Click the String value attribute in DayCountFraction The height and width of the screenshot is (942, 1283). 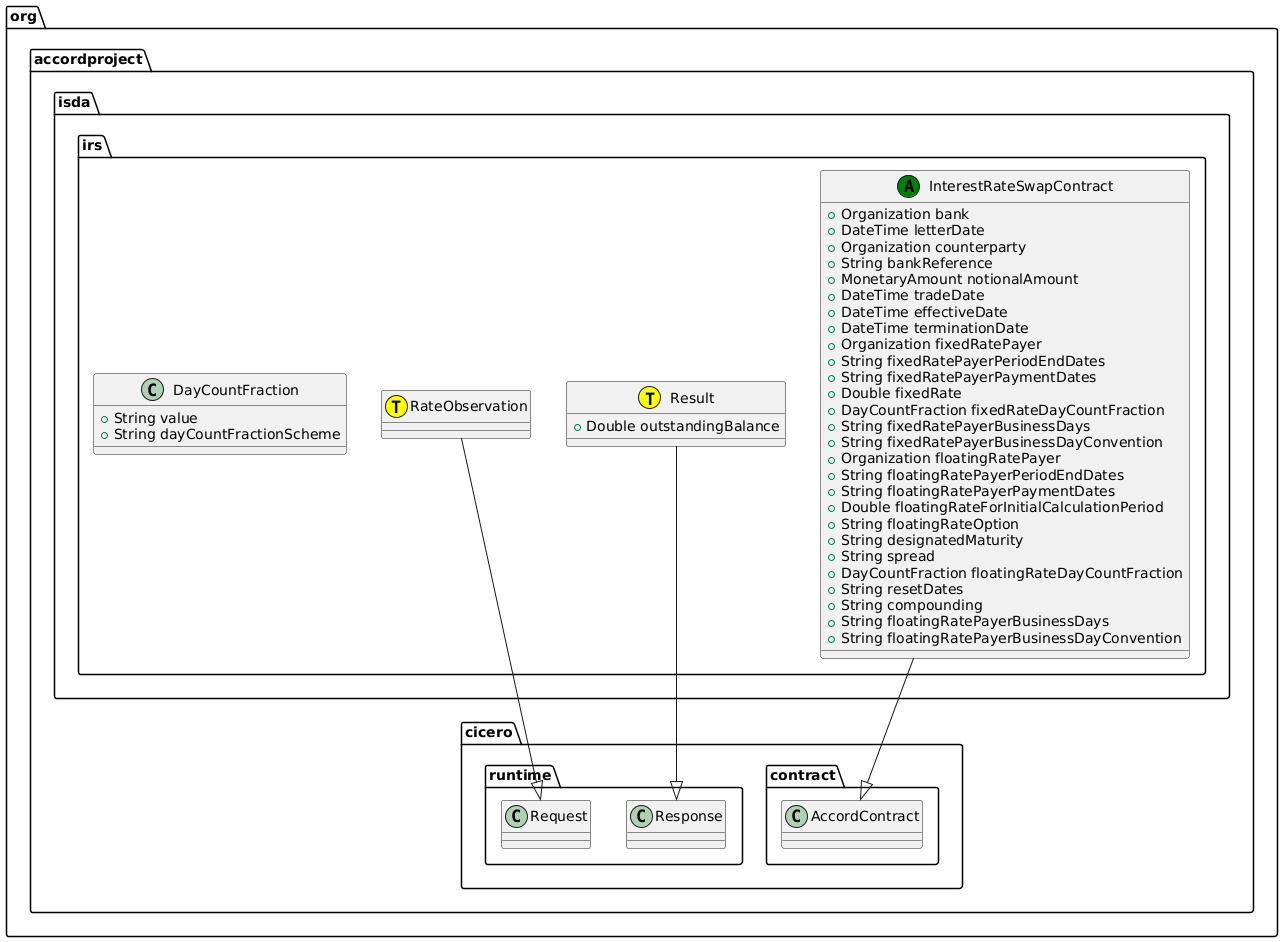[155, 418]
